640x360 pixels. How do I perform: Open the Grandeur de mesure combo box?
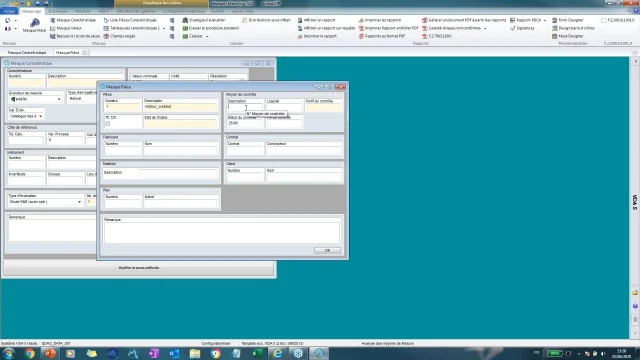[36, 99]
